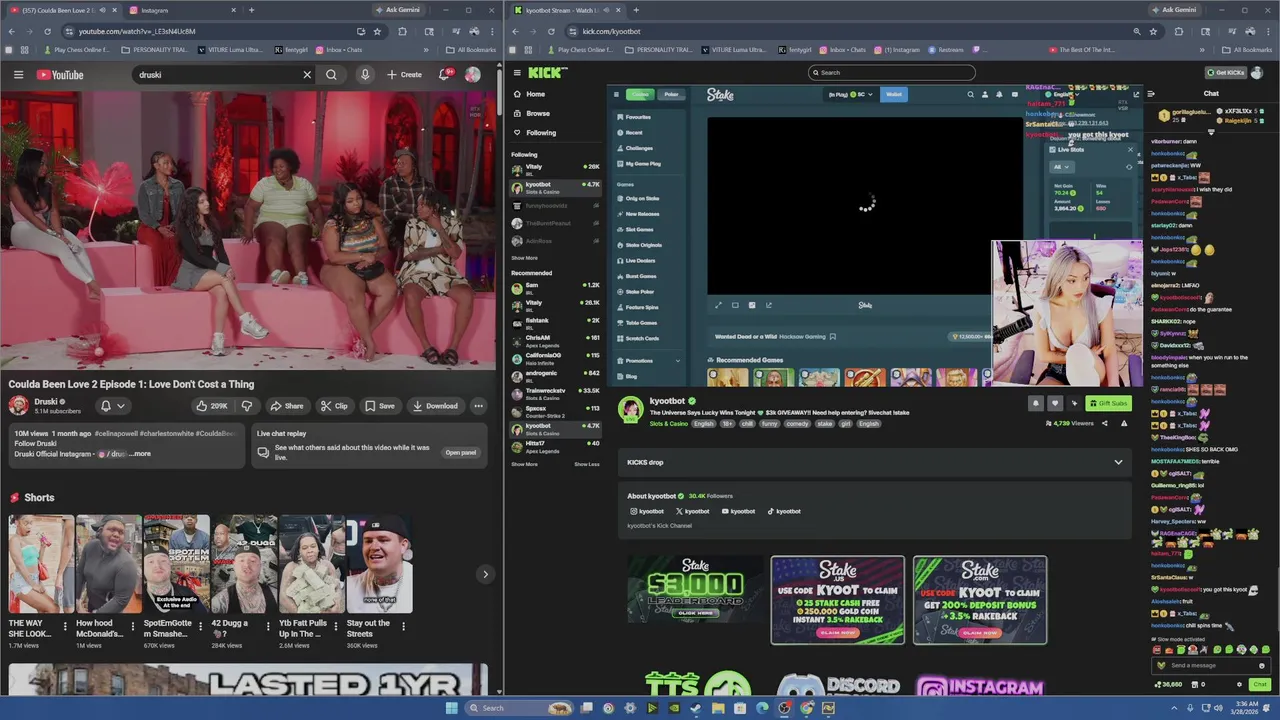The height and width of the screenshot is (720, 1280).
Task: Click the Kick logo
Action: [547, 72]
